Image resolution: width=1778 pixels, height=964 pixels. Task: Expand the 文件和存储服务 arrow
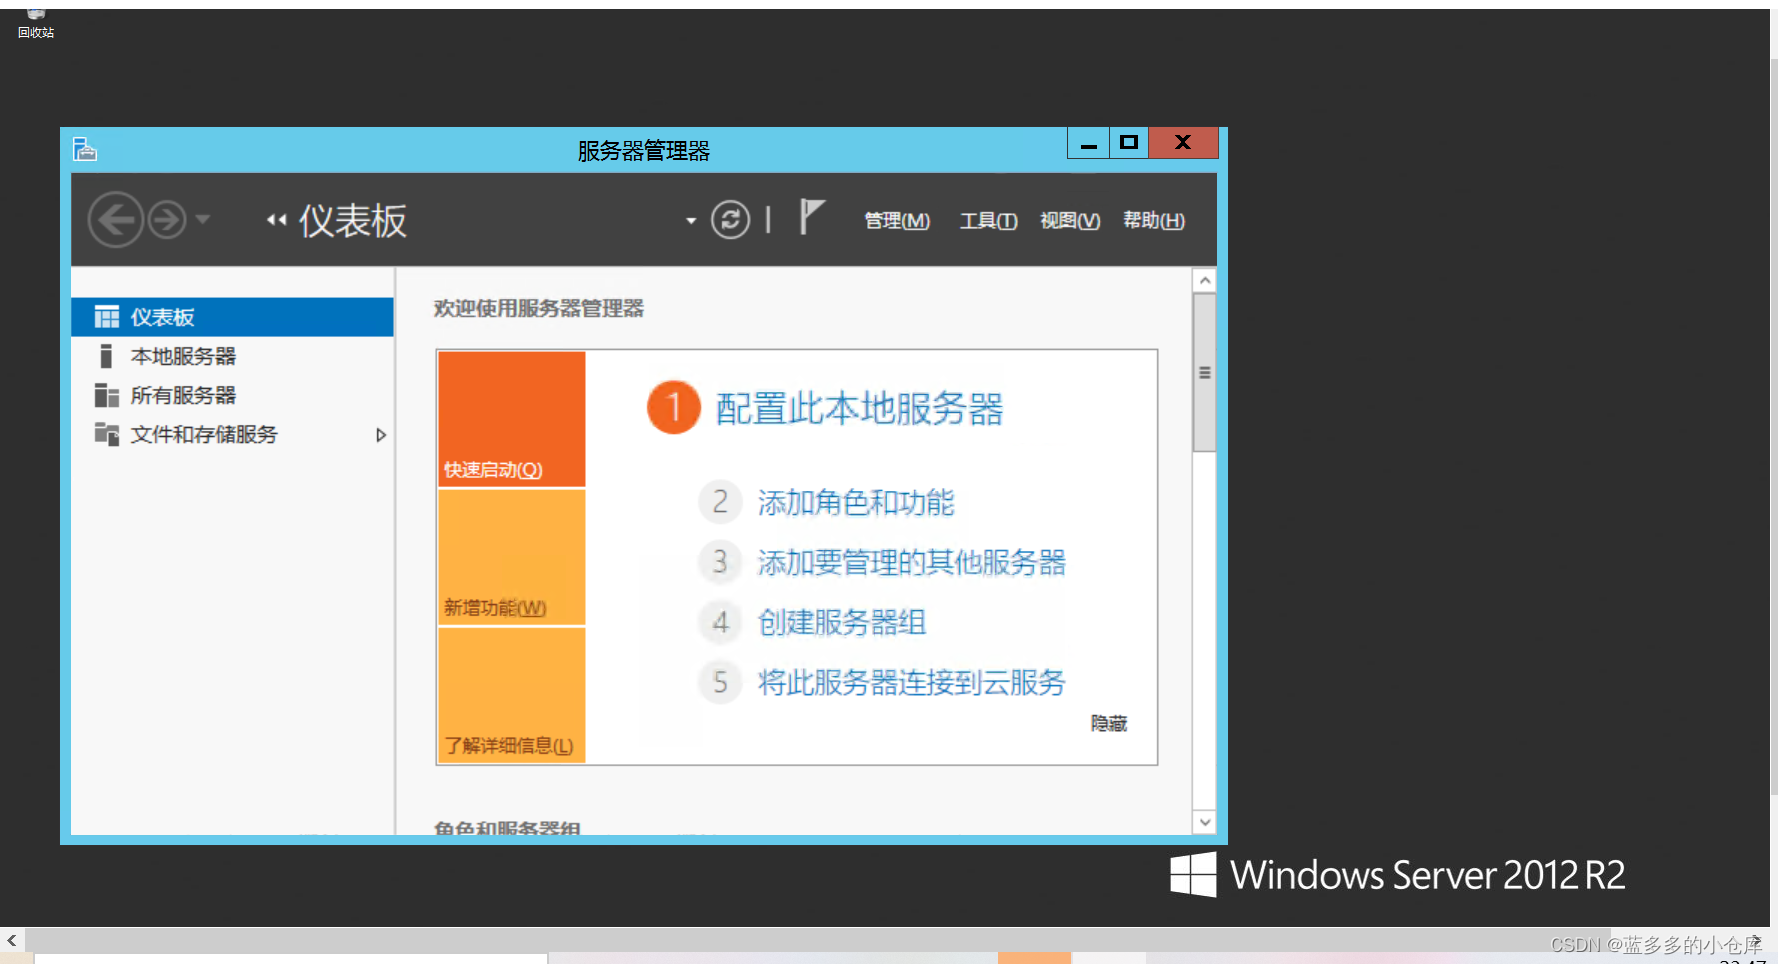tap(380, 435)
